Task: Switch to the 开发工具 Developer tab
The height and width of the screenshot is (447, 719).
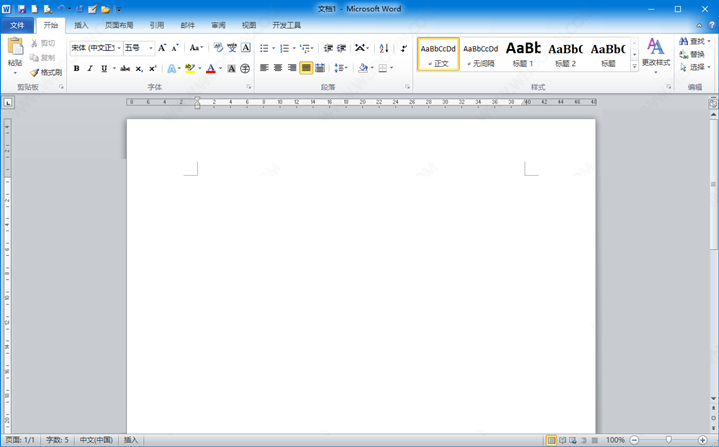Action: tap(287, 25)
